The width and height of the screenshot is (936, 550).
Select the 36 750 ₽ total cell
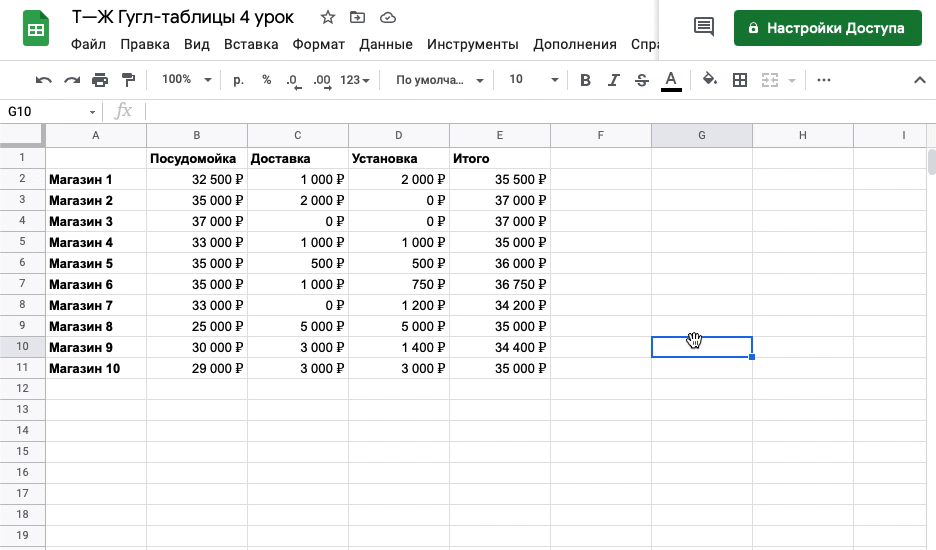point(500,284)
